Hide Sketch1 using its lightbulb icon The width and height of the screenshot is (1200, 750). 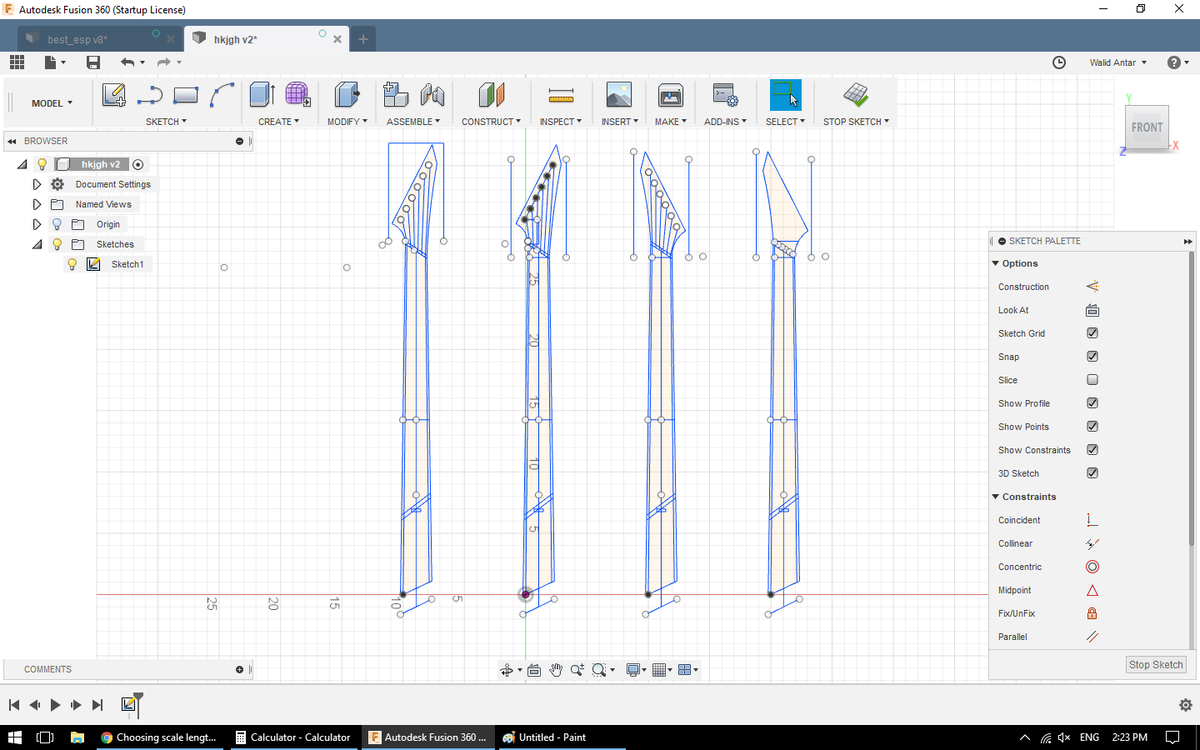[72, 264]
